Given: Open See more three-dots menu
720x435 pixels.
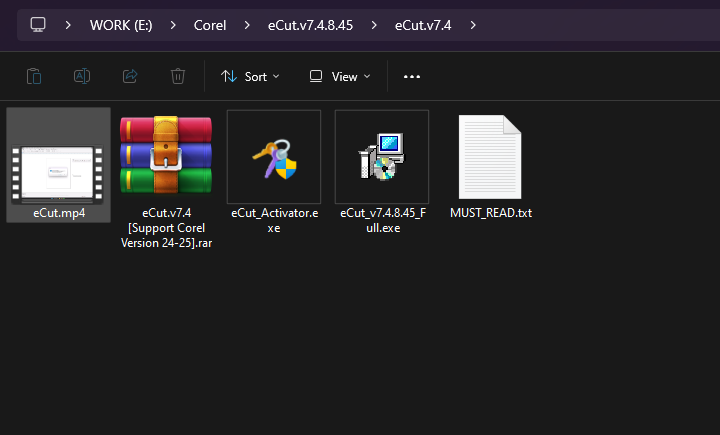Looking at the screenshot, I should (412, 77).
